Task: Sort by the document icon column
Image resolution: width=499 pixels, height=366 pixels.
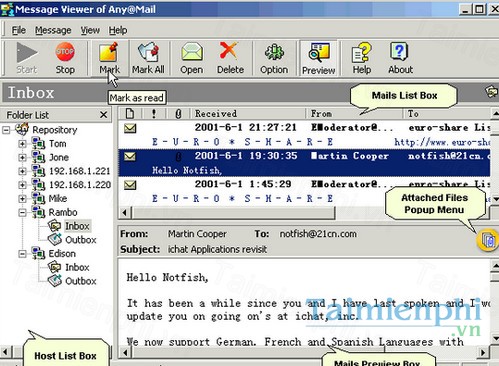Action: tap(130, 114)
